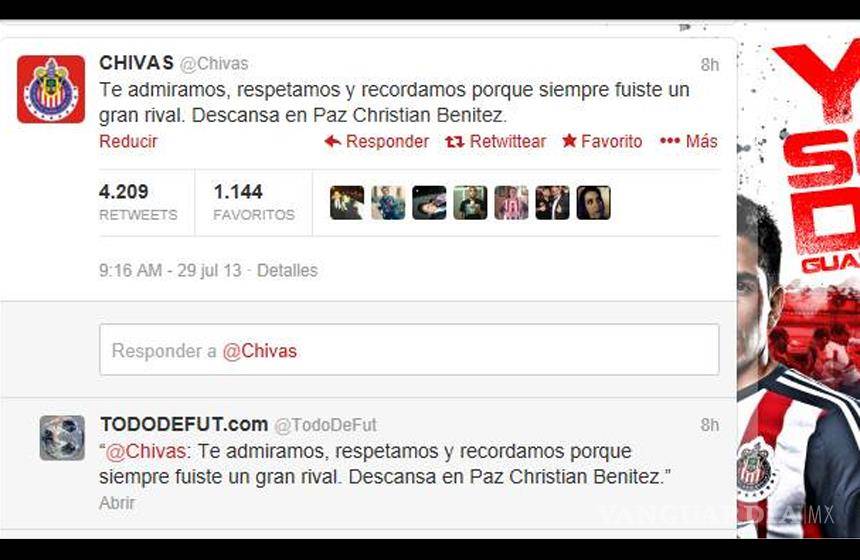
Task: Open the @Chivas handle in header
Action: [x=214, y=64]
